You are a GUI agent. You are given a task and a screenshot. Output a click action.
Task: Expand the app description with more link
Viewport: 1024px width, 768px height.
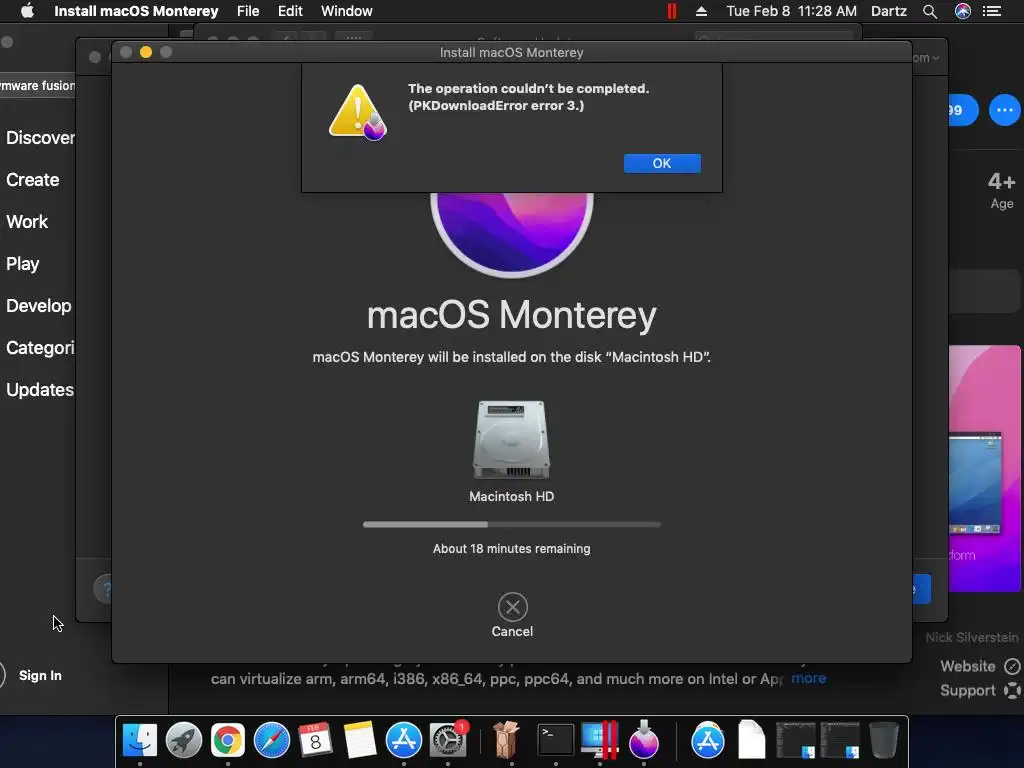[x=808, y=679]
